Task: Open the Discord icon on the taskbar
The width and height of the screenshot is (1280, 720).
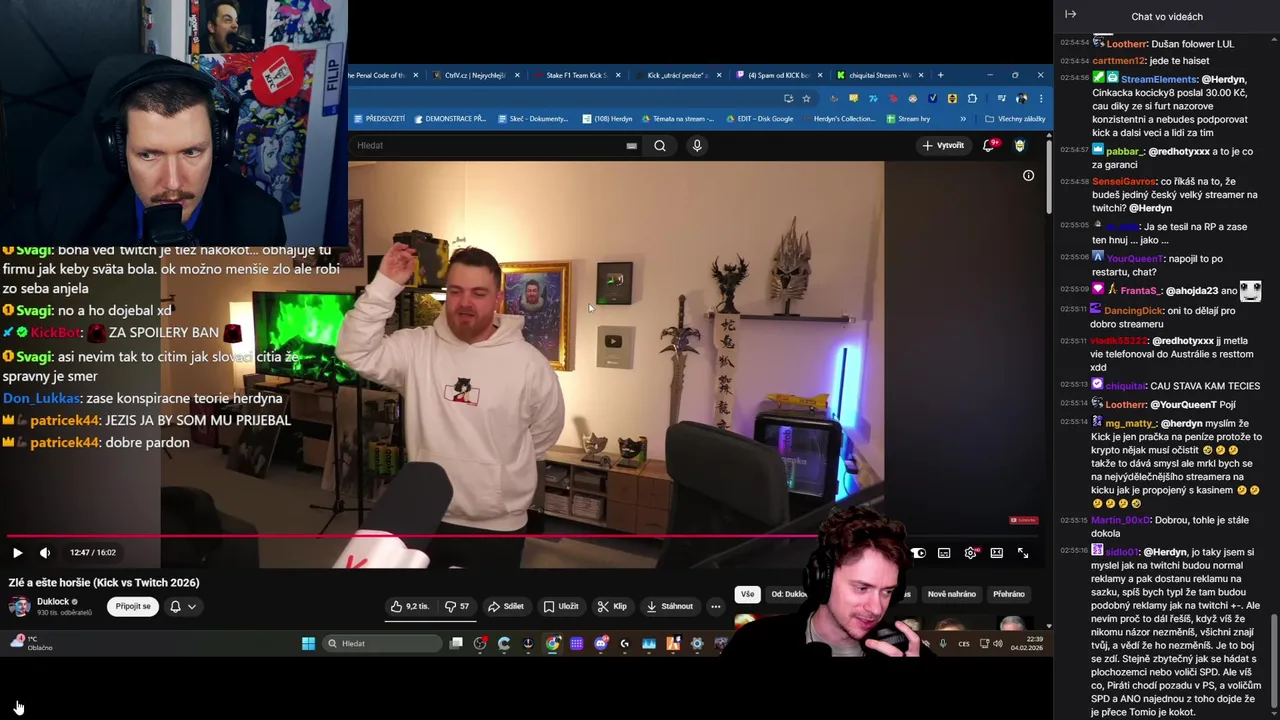Action: point(600,644)
